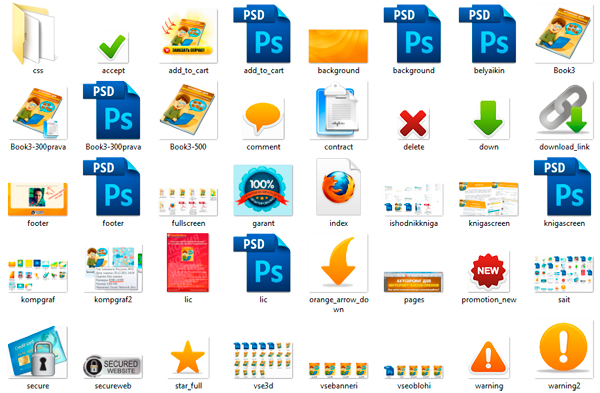Select the secure credit card padlock image
600x393 pixels.
38,352
